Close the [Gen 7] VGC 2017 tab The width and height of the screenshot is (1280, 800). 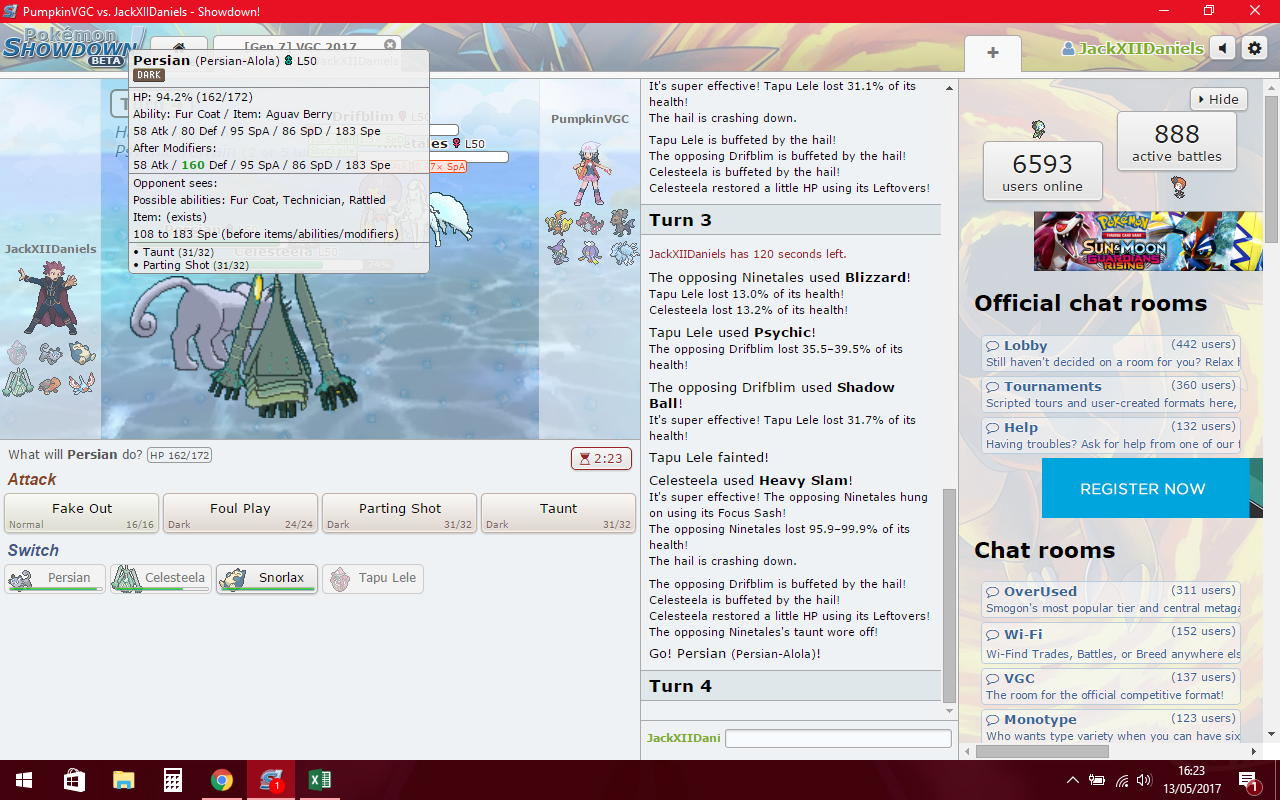(x=390, y=45)
